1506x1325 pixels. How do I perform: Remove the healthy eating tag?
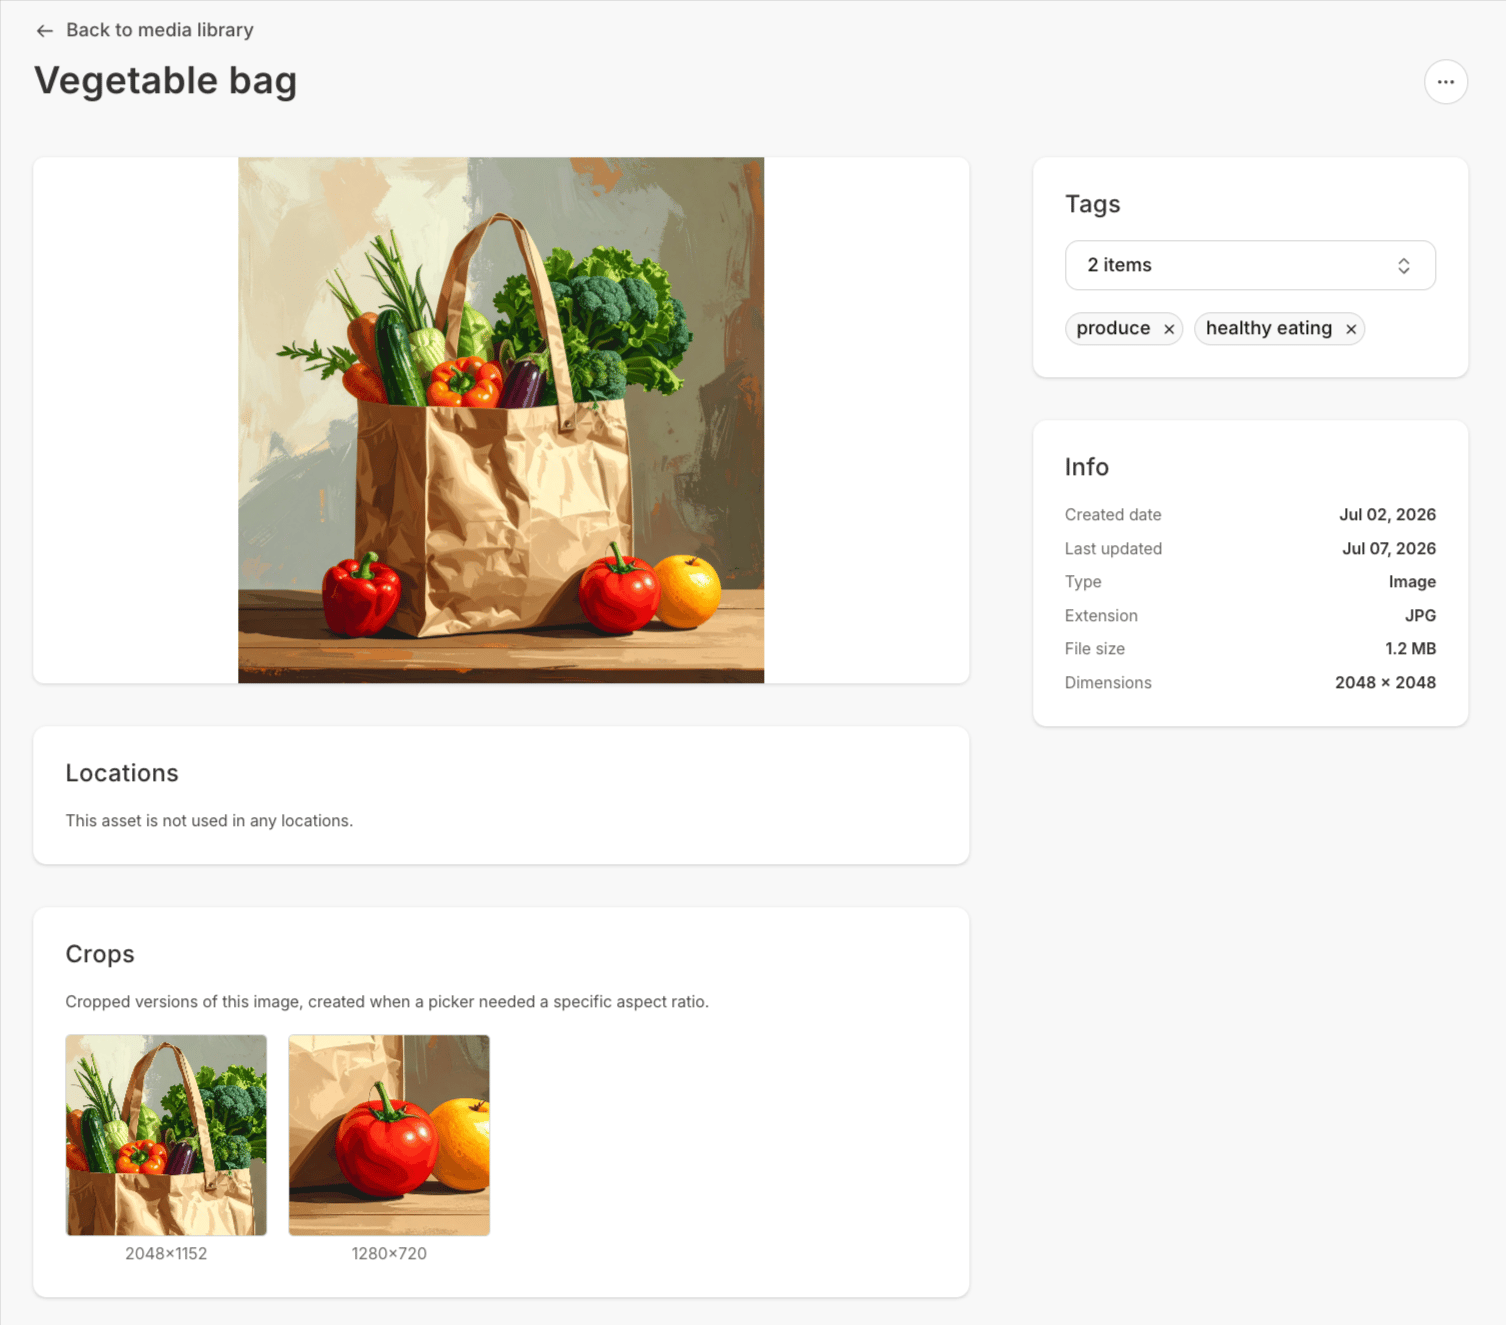coord(1350,329)
